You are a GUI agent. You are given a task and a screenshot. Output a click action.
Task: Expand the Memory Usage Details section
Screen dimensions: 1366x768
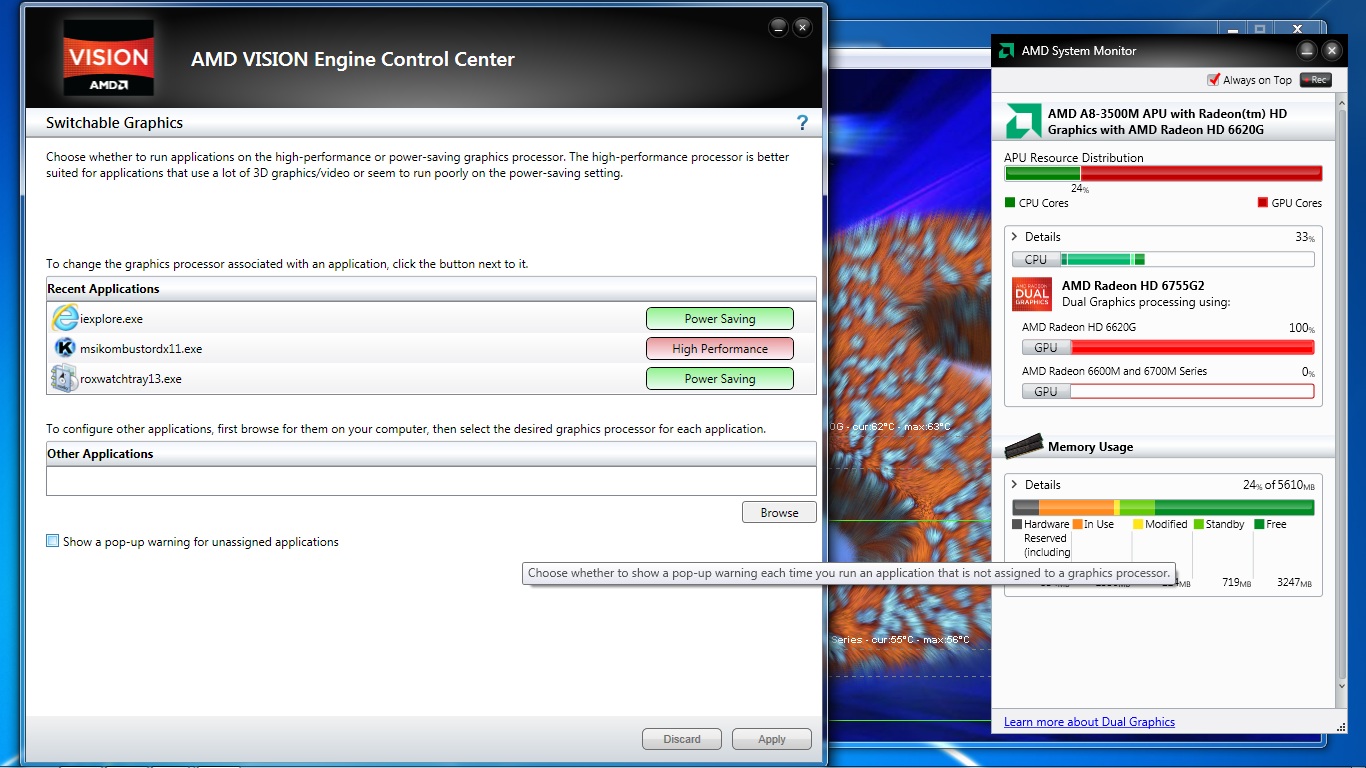1014,485
